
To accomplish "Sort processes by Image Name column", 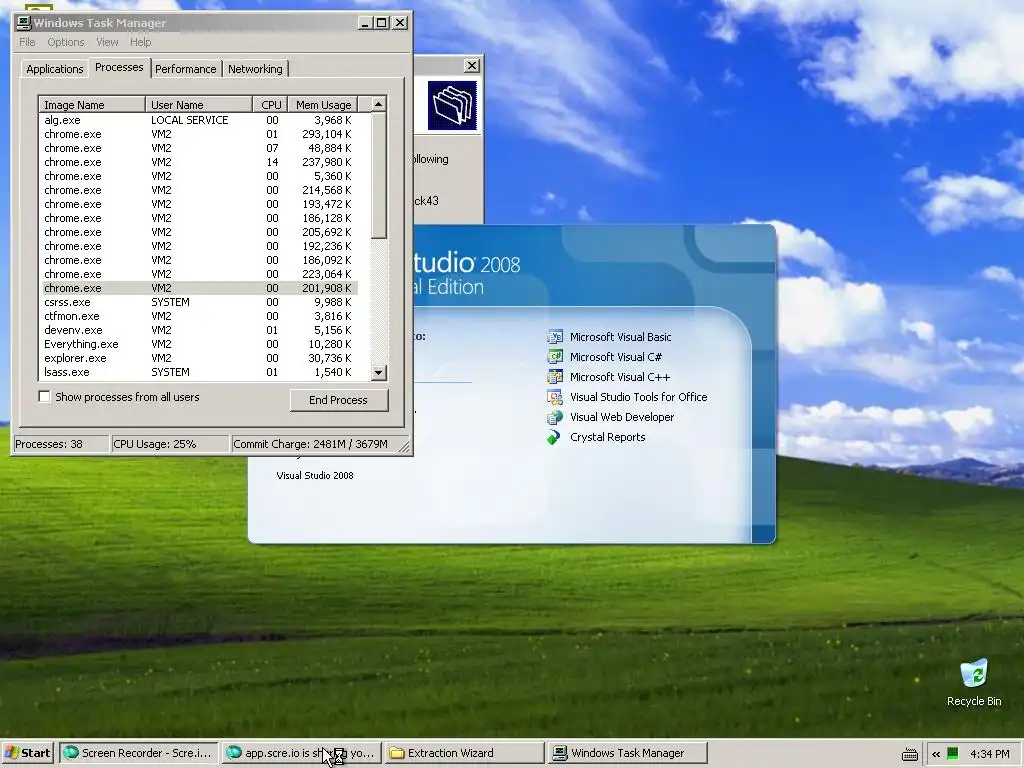I will click(92, 104).
